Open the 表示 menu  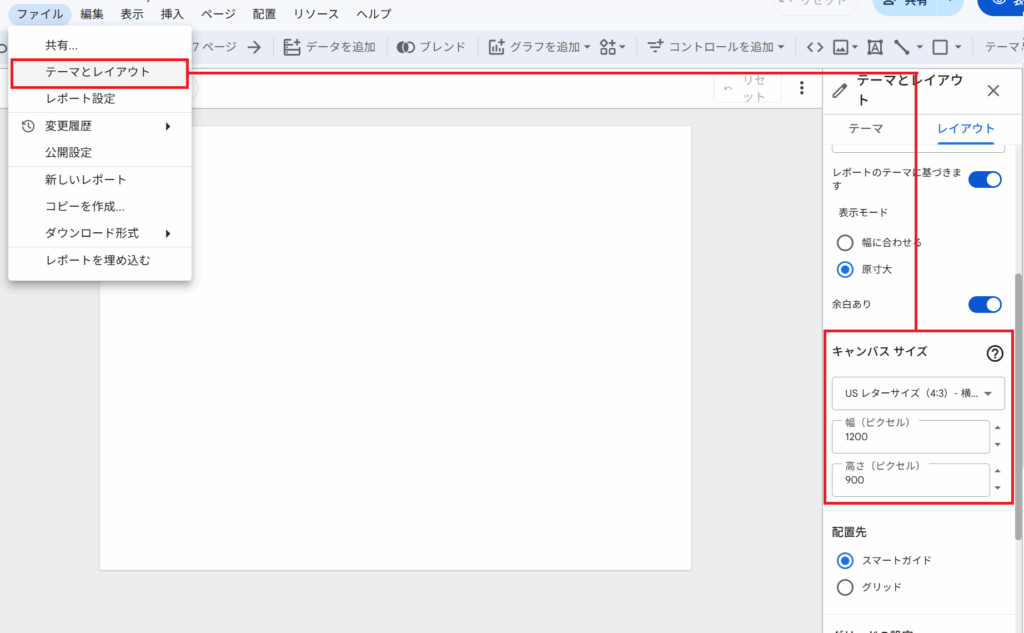click(x=132, y=14)
